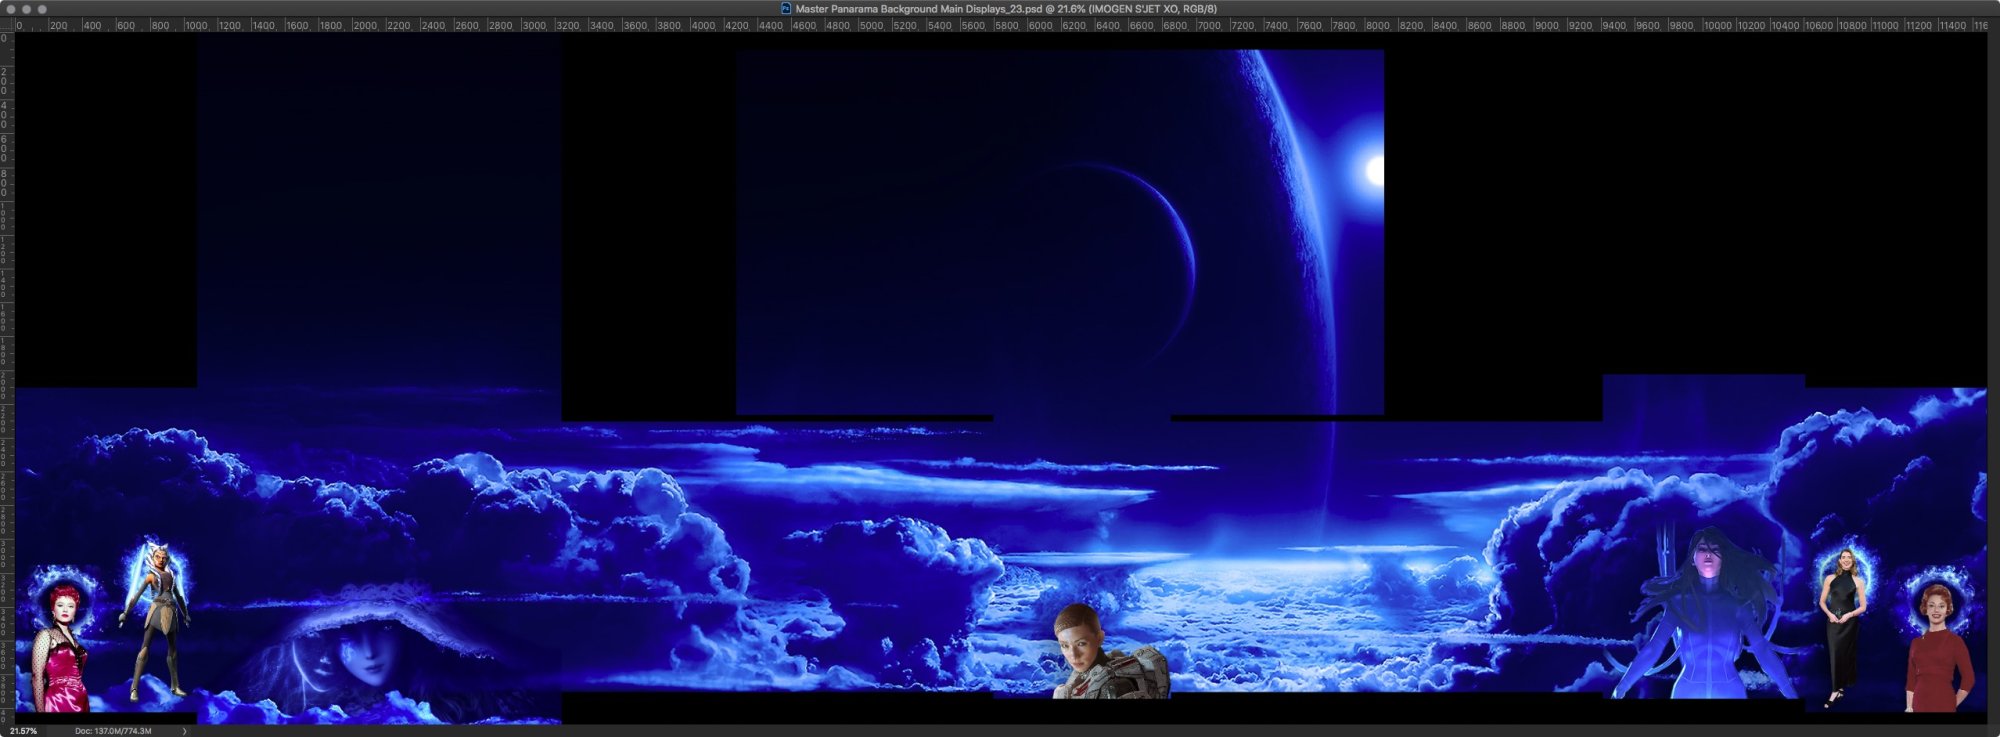Screen dimensions: 2000x737
Task: Open status bar info menu chevron
Action: 184,731
